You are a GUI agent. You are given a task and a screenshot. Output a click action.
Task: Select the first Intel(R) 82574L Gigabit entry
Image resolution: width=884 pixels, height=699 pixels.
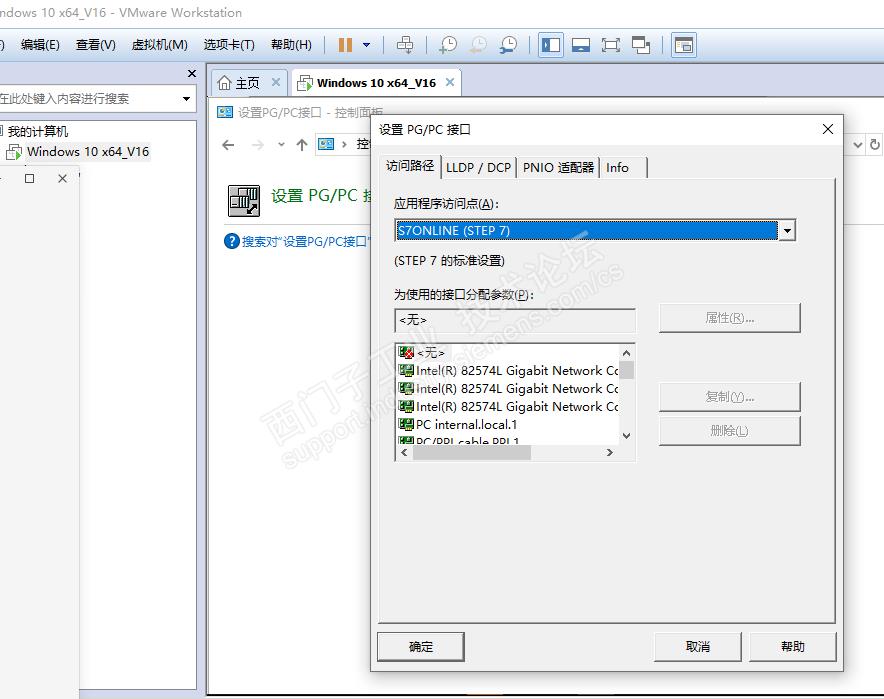tap(508, 370)
